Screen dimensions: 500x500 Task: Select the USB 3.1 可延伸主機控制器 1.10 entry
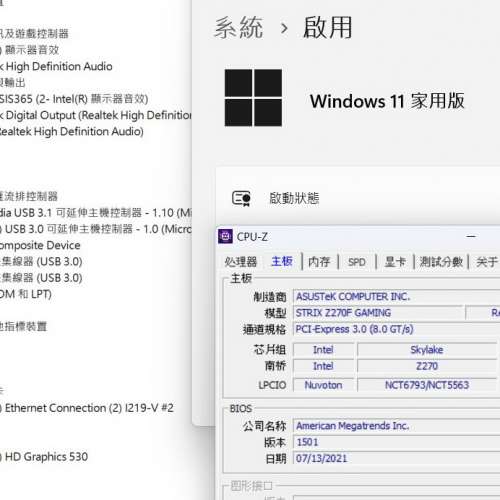click(96, 213)
